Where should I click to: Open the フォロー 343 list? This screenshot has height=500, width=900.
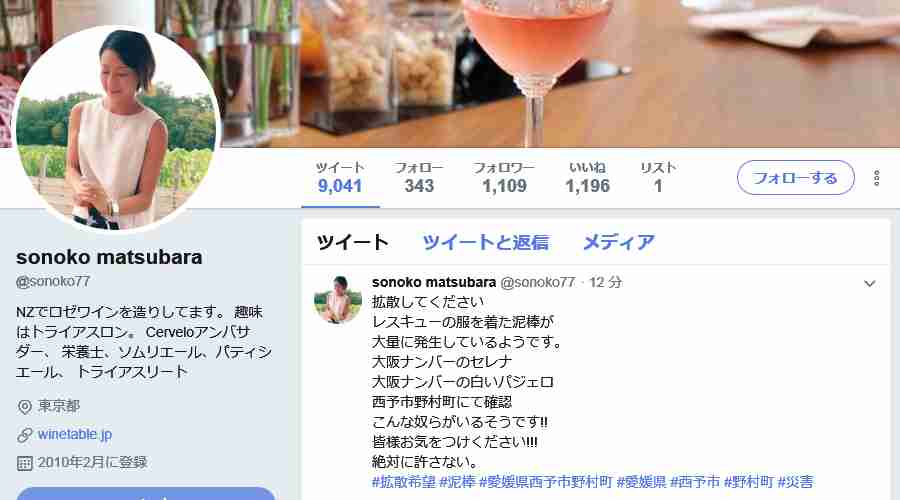pyautogui.click(x=418, y=177)
